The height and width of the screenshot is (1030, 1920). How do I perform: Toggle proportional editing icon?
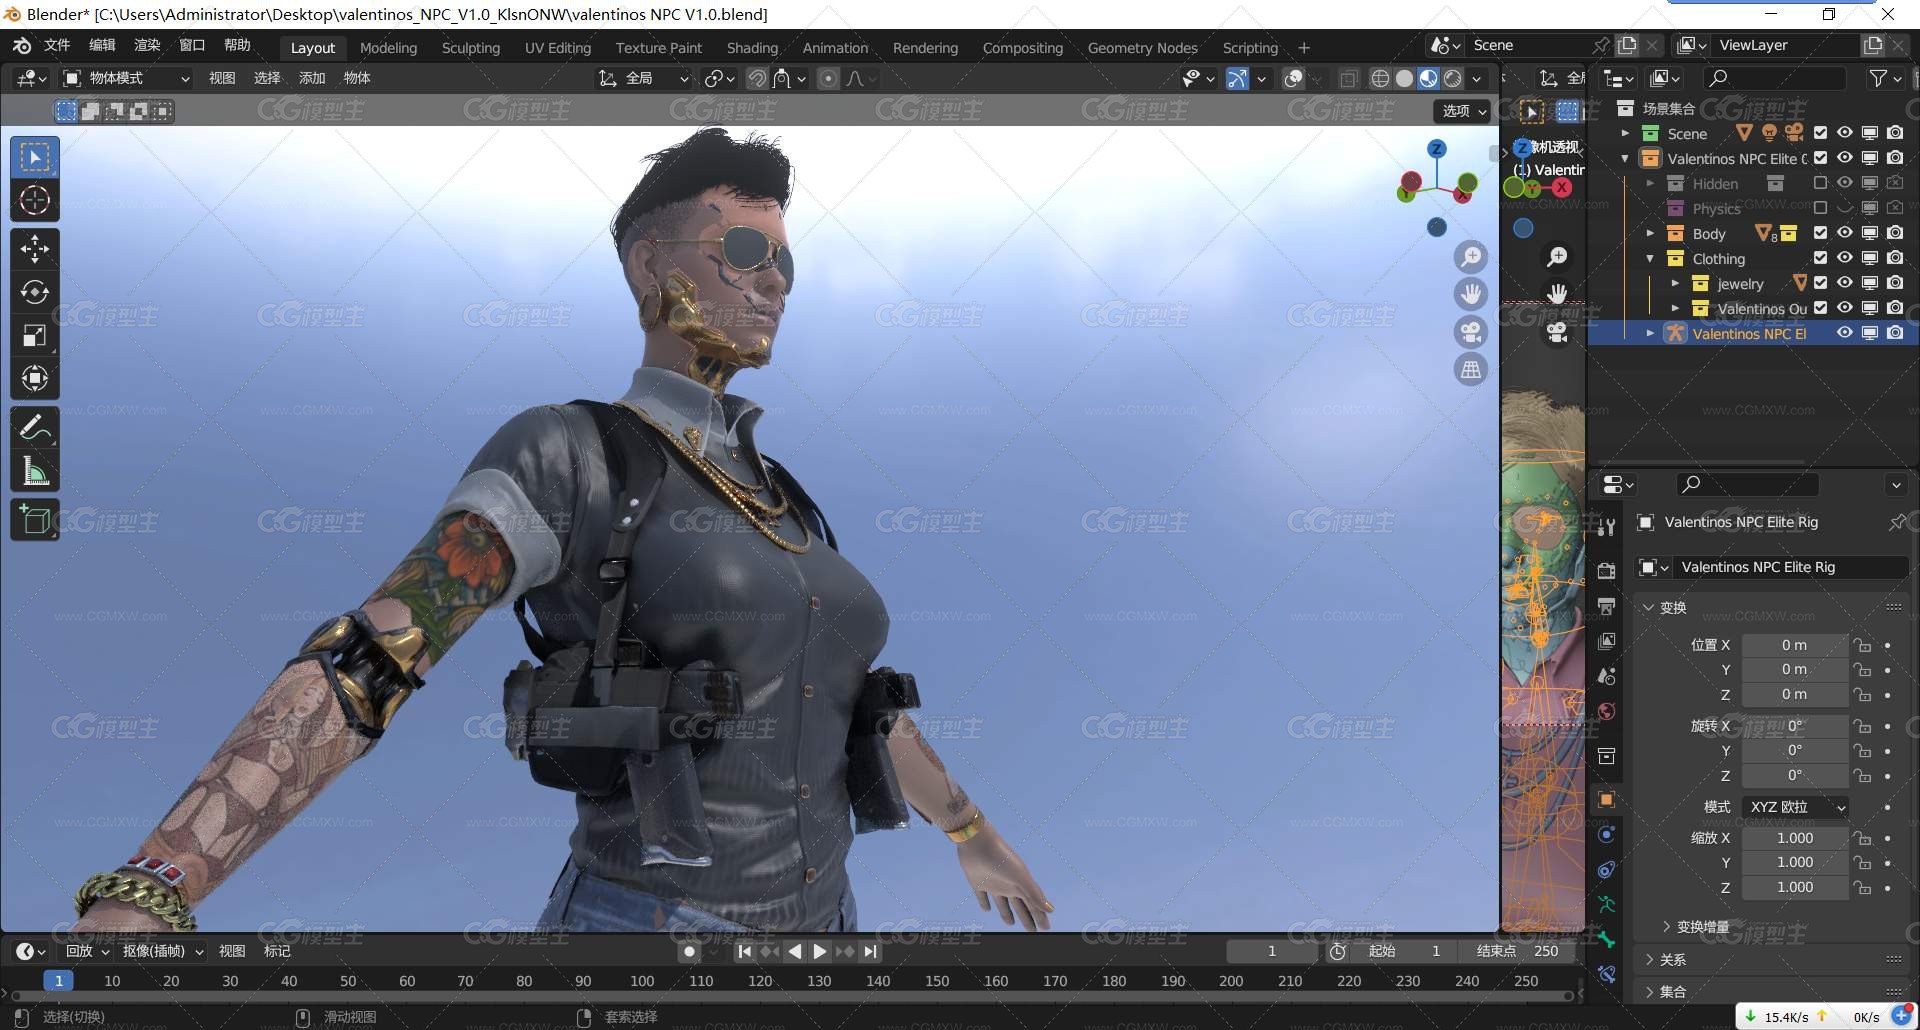828,78
